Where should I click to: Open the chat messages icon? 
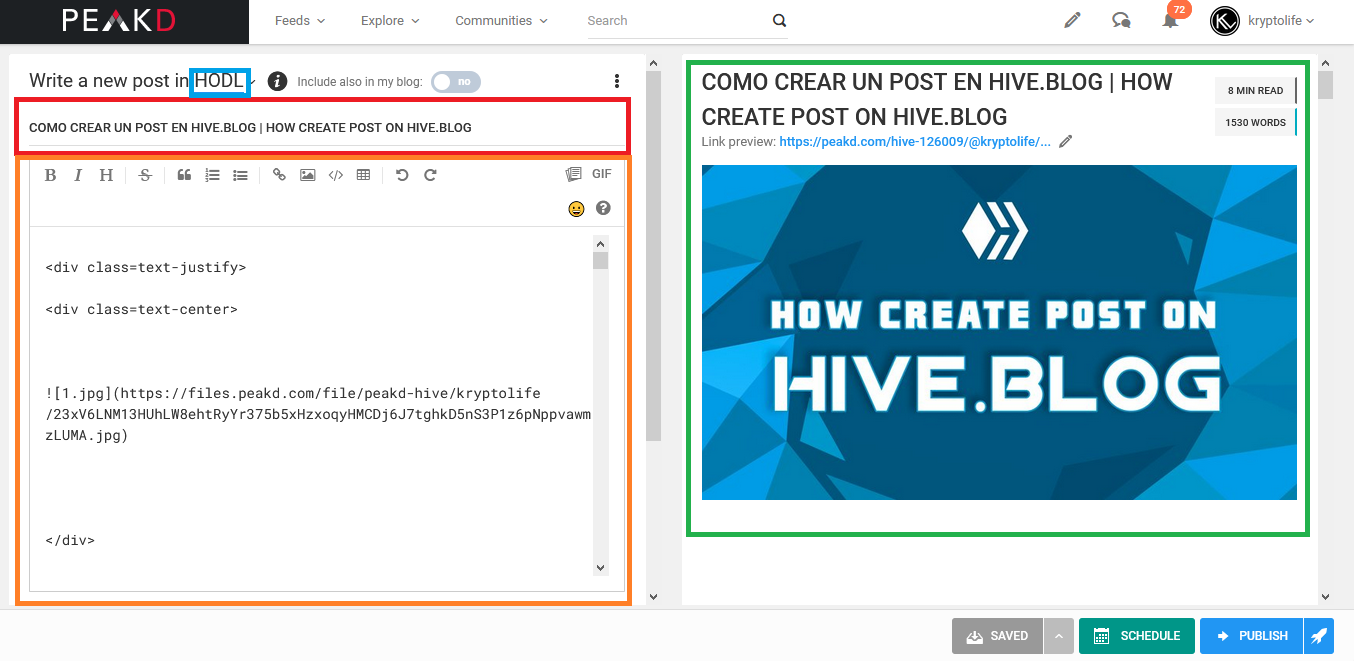pyautogui.click(x=1121, y=20)
